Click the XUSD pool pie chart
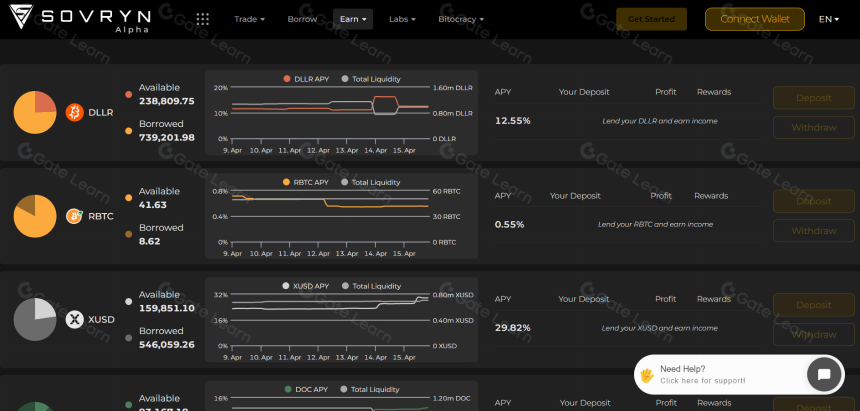 click(35, 319)
